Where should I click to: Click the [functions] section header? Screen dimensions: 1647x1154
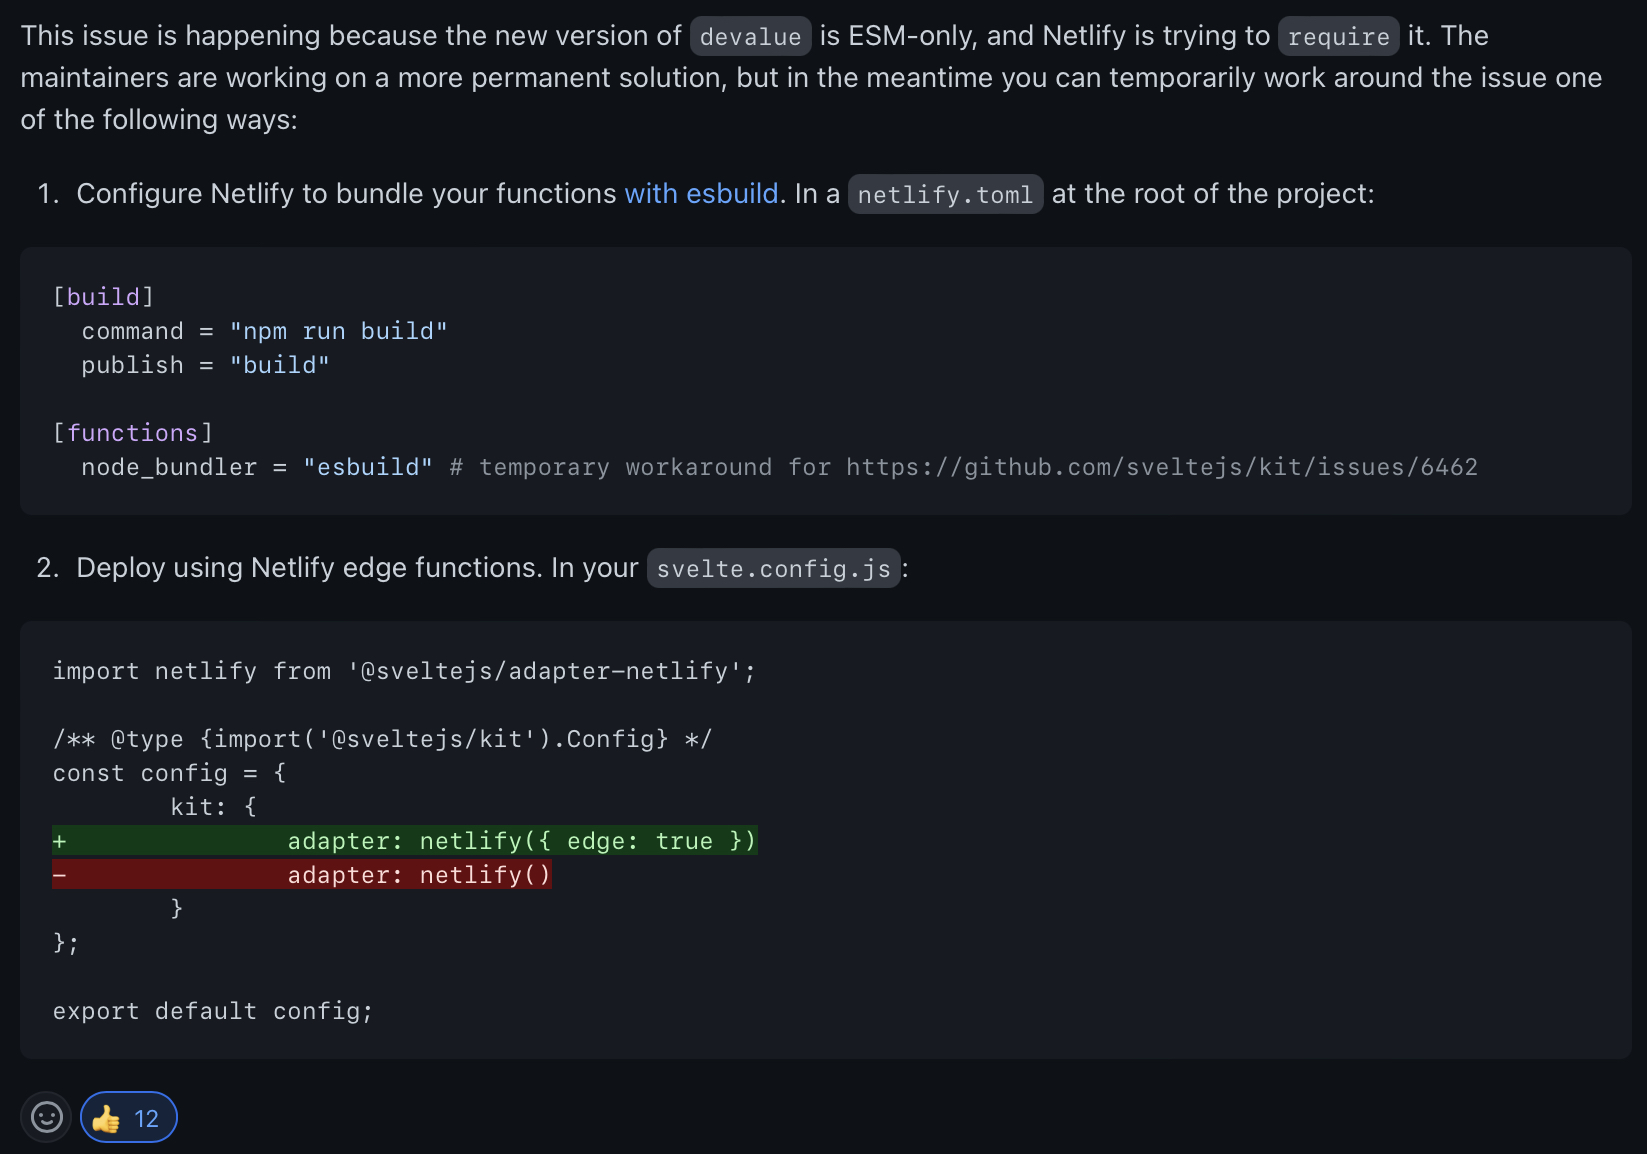(132, 433)
